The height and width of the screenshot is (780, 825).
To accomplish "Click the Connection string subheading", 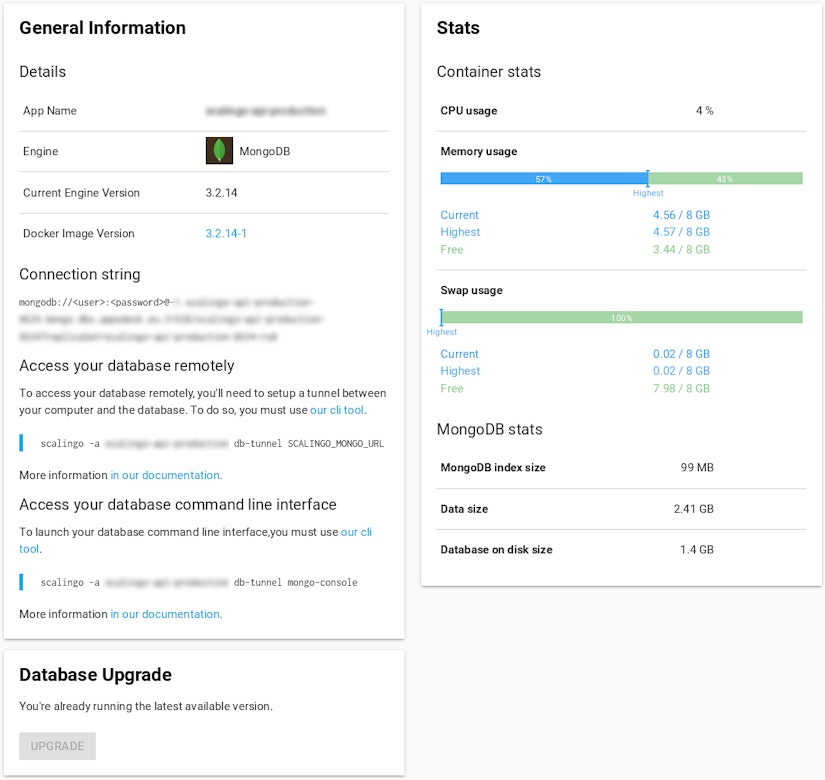I will coord(80,274).
